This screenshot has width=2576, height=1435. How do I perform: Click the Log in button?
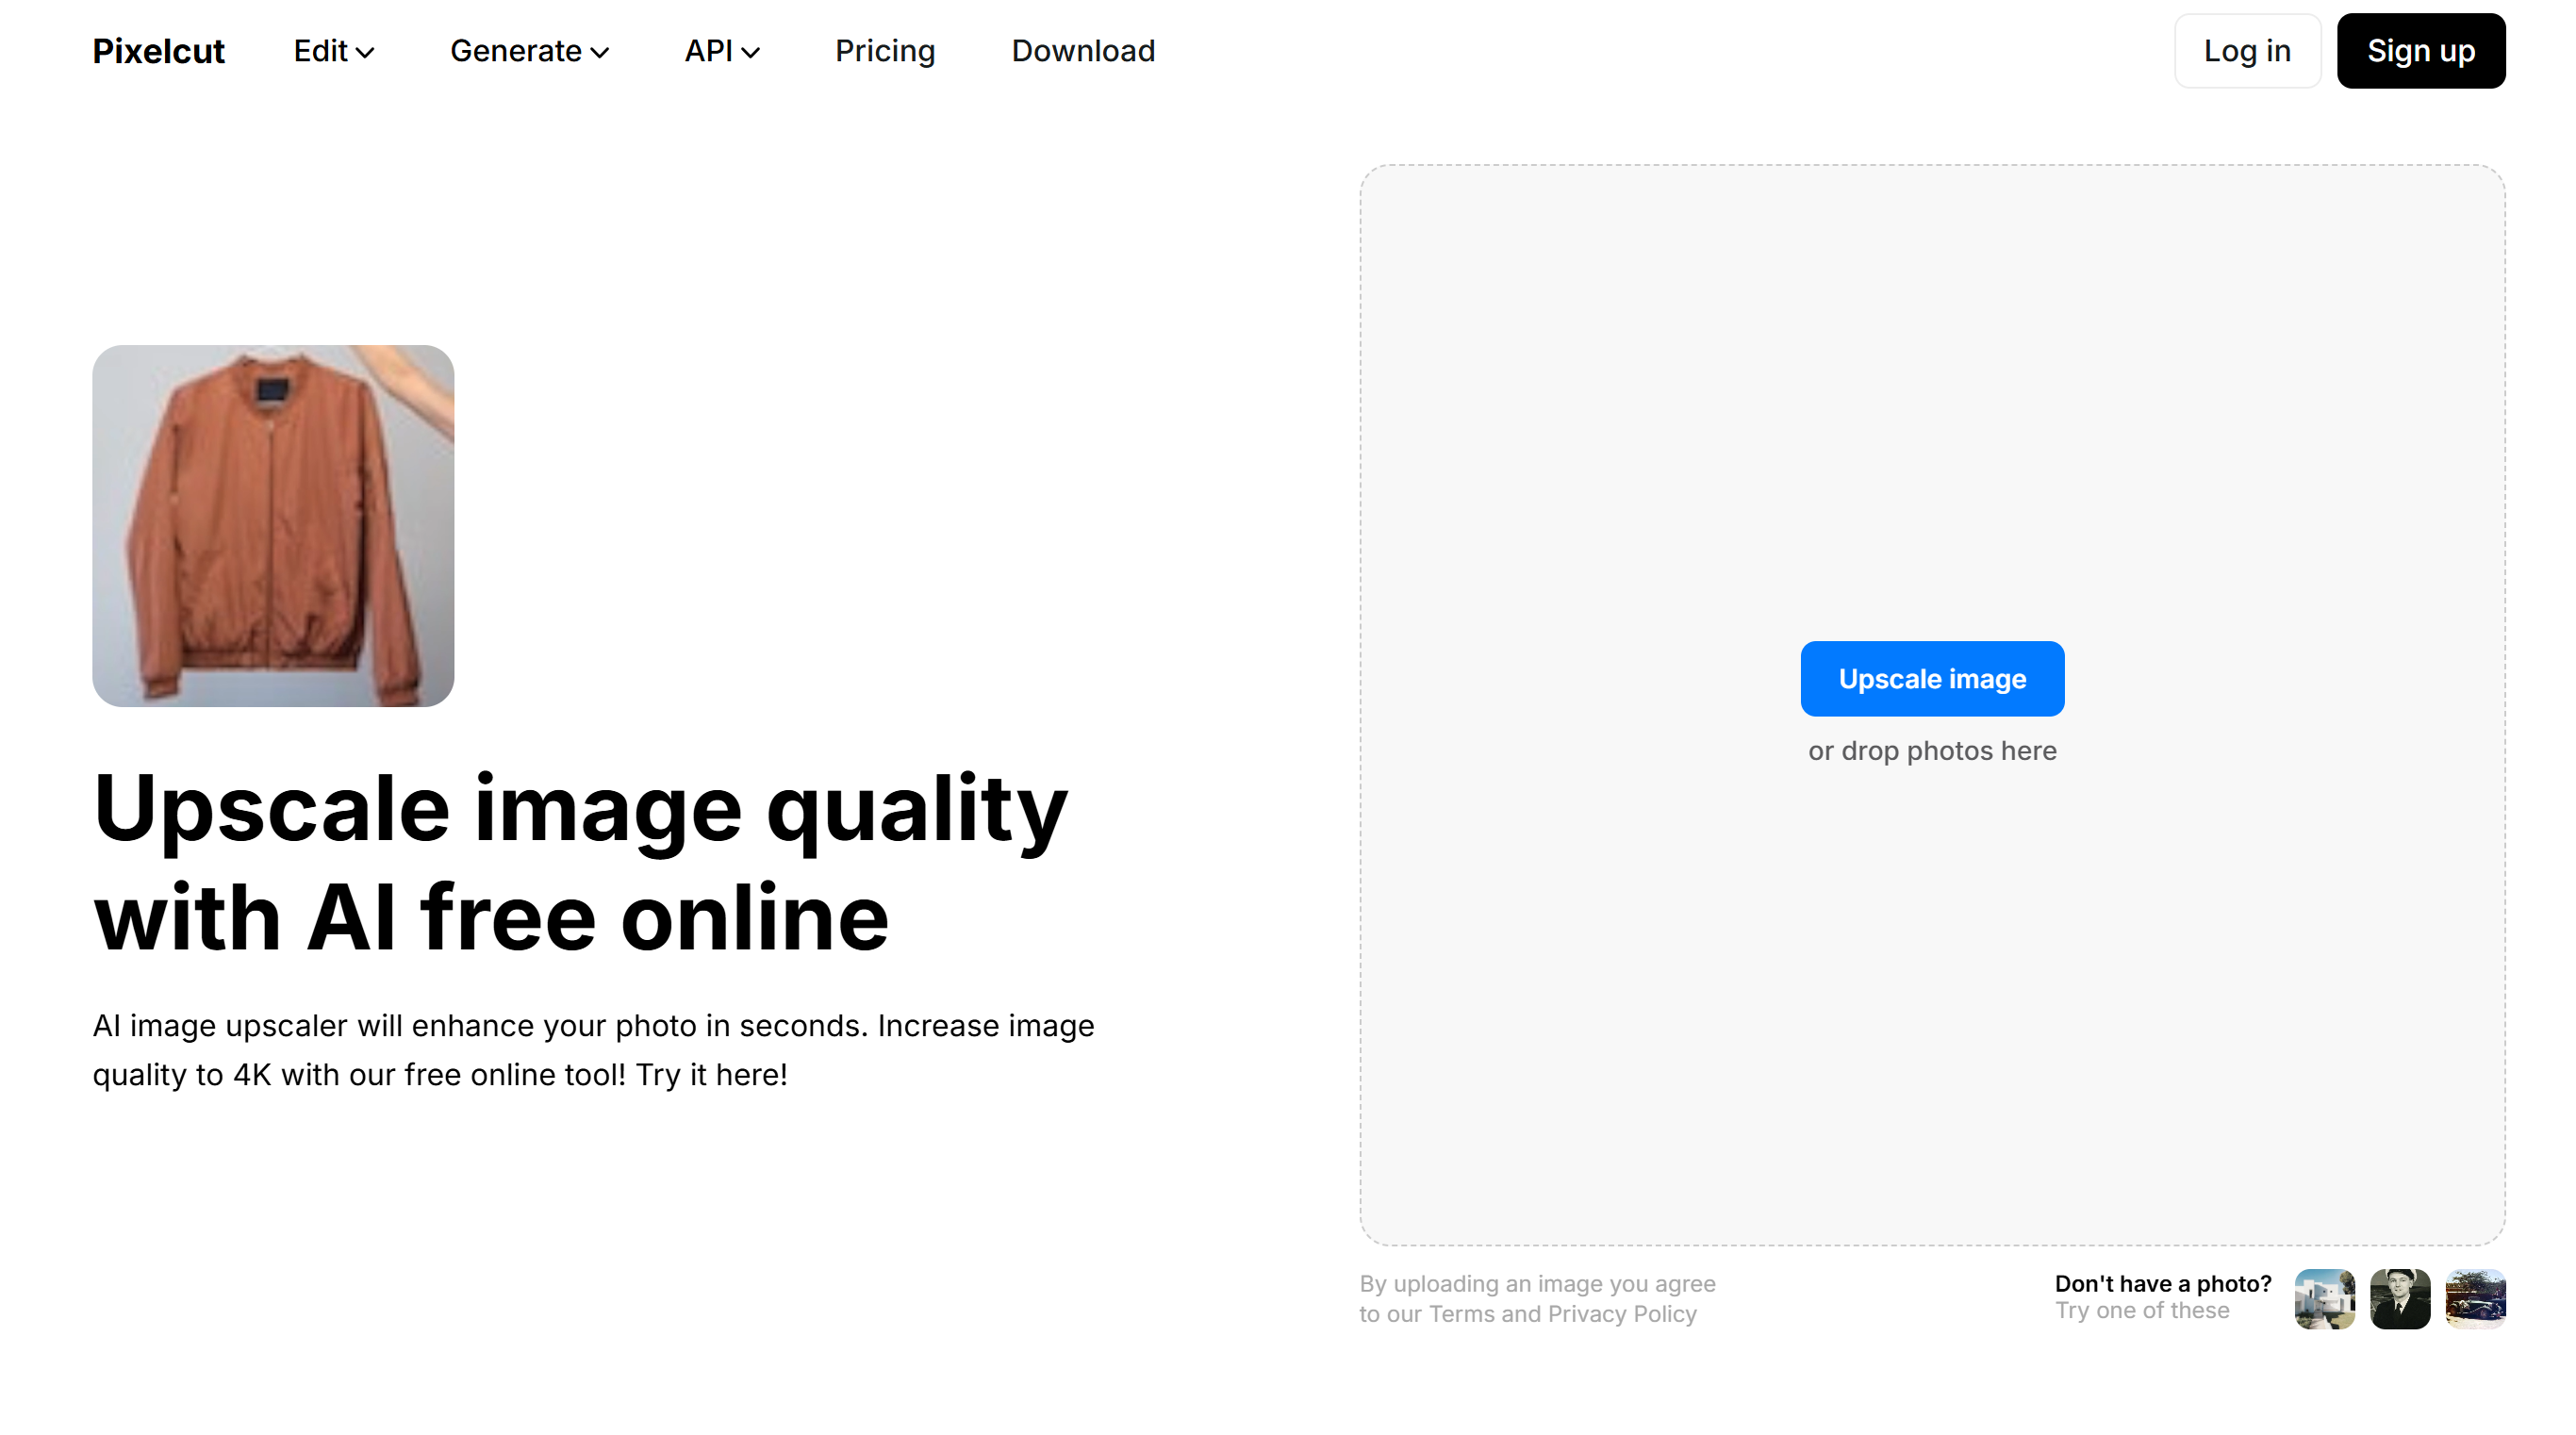[2247, 50]
